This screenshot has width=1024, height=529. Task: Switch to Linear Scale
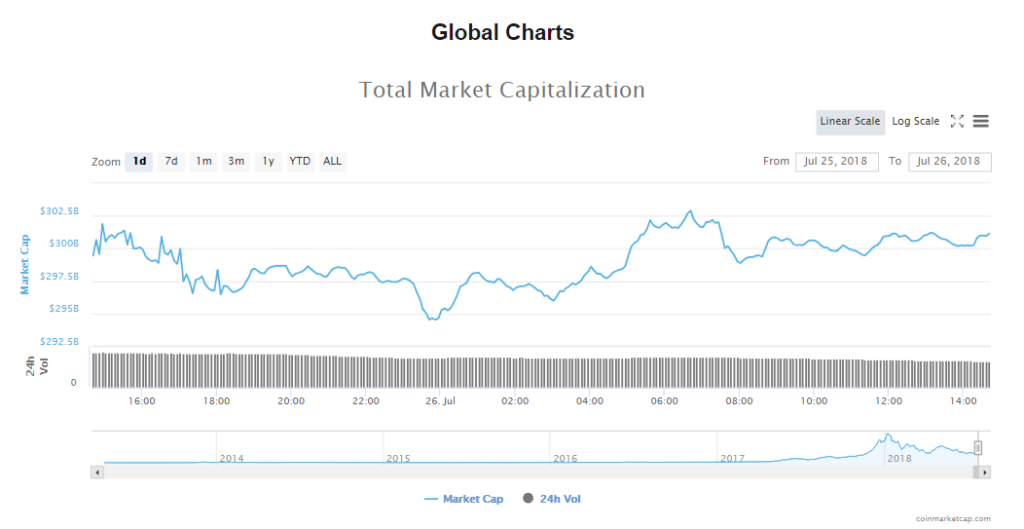850,122
